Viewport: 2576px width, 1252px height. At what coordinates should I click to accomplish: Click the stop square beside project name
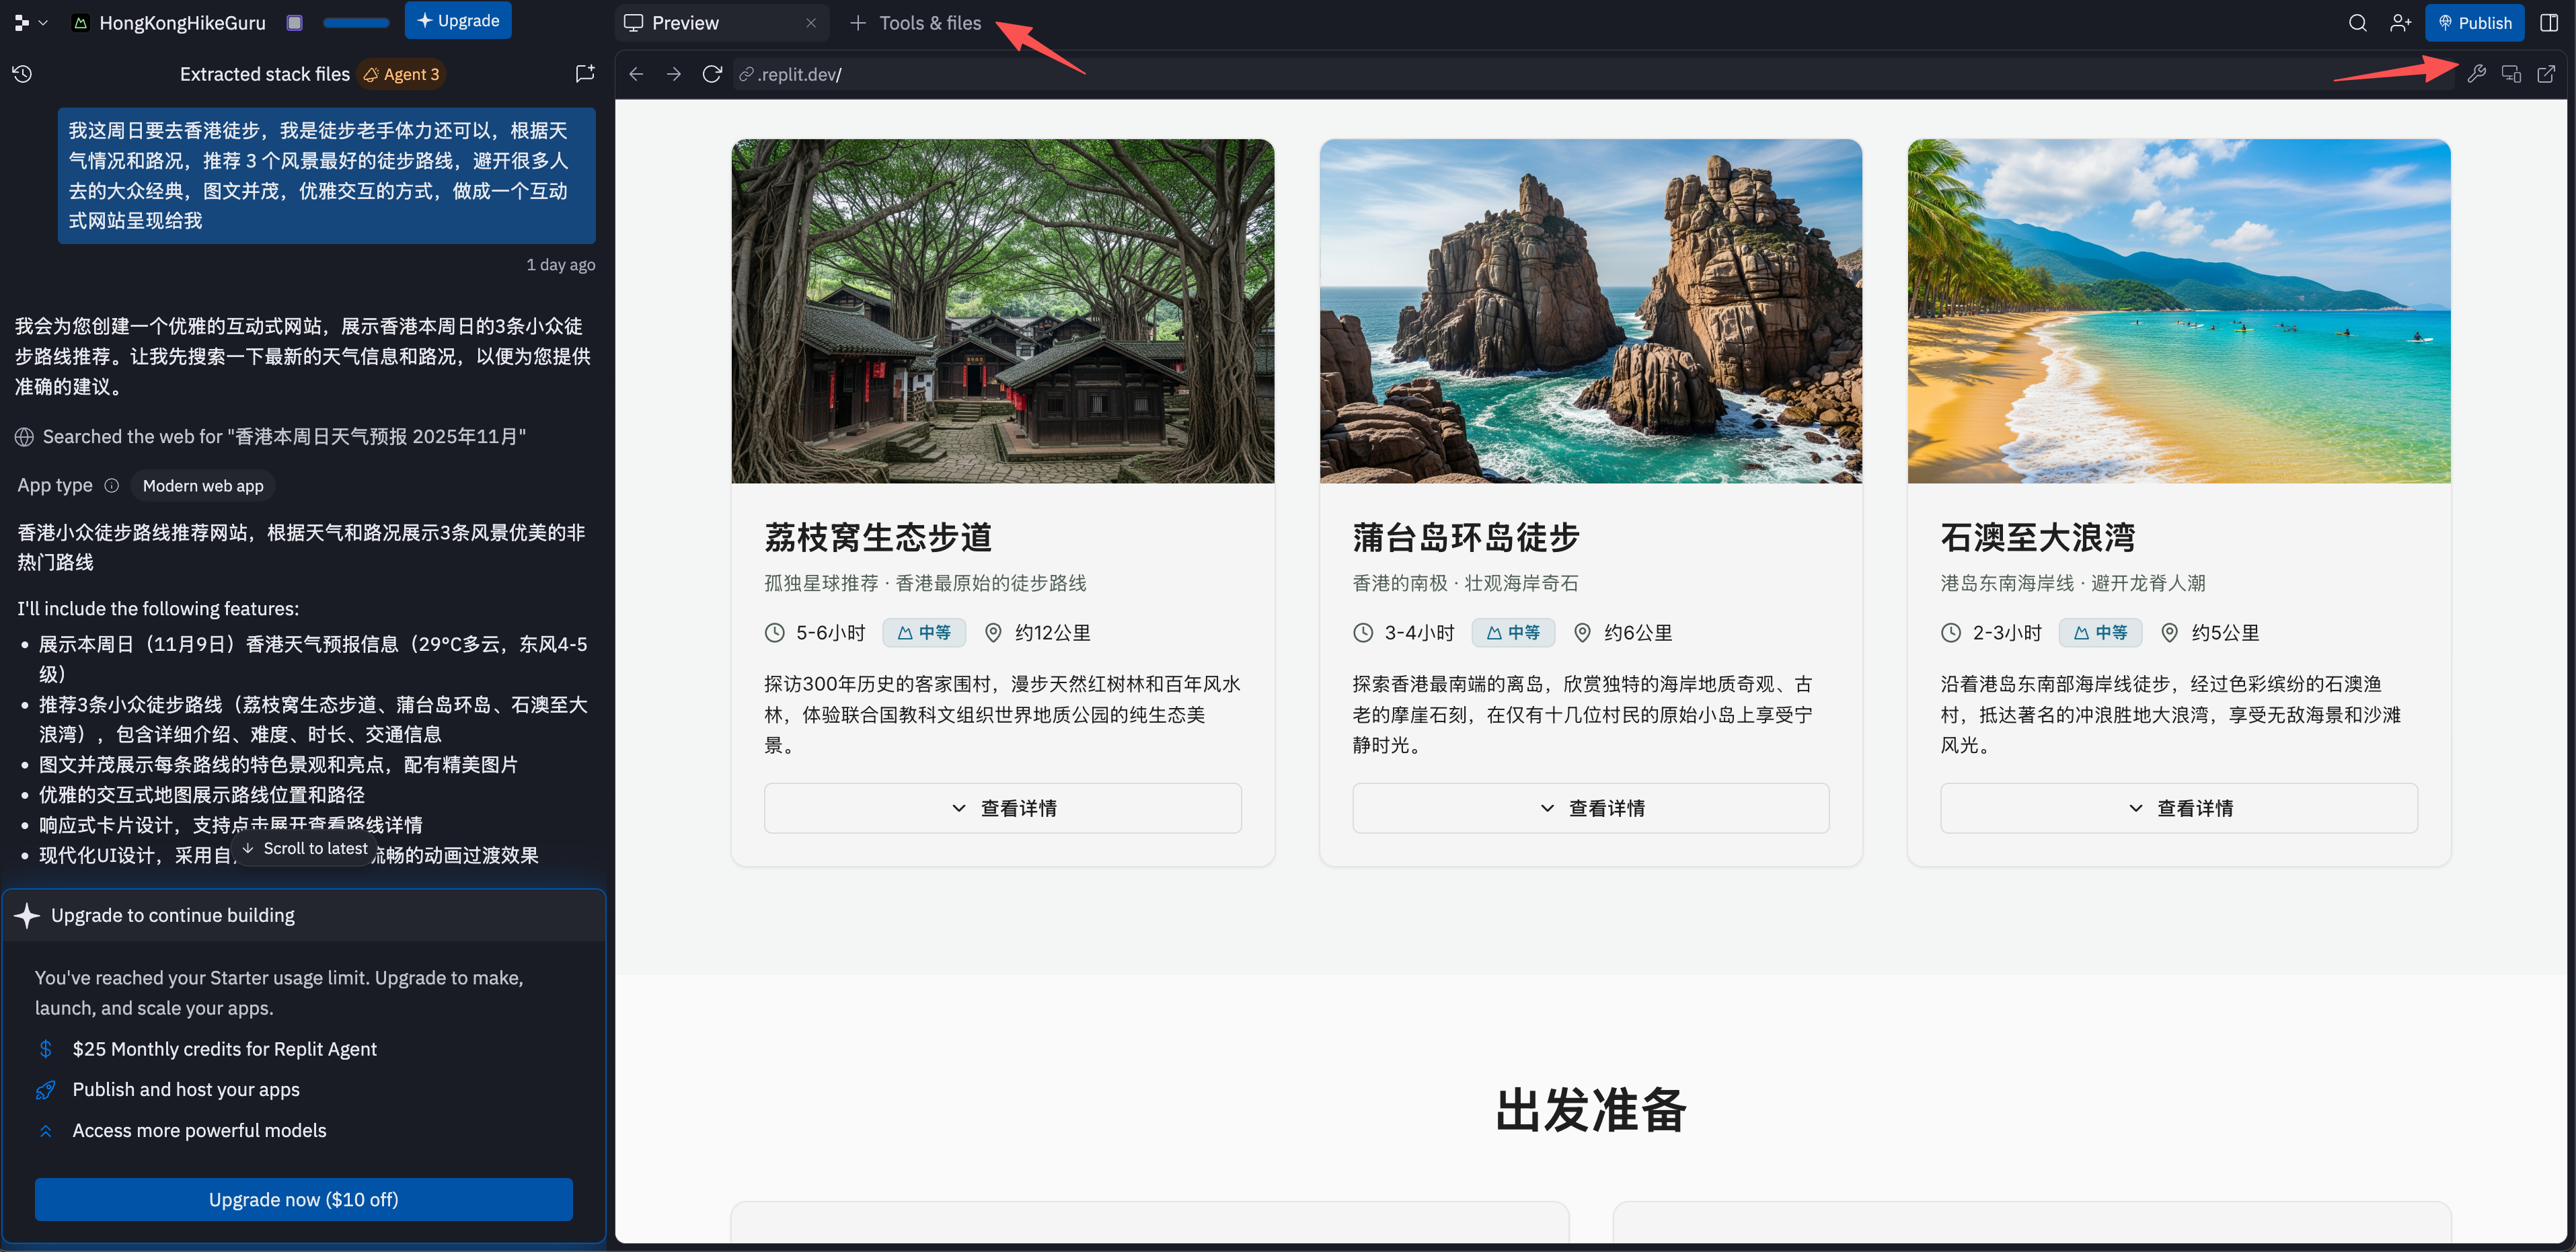coord(294,23)
